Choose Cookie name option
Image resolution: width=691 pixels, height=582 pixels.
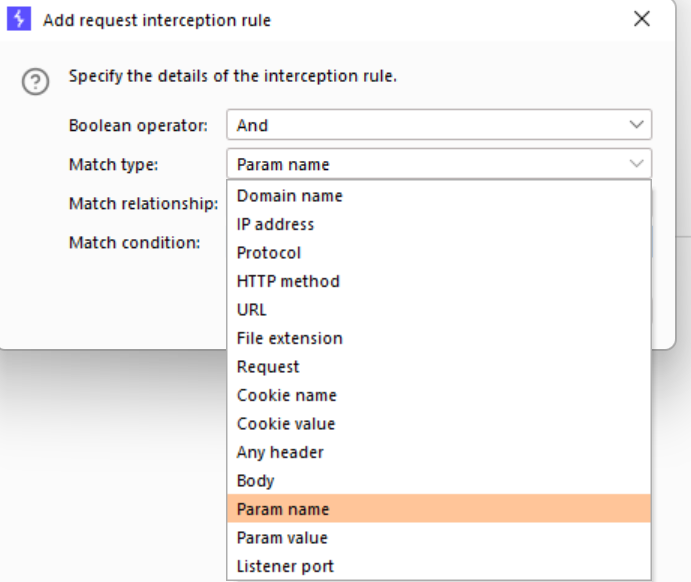coord(286,395)
